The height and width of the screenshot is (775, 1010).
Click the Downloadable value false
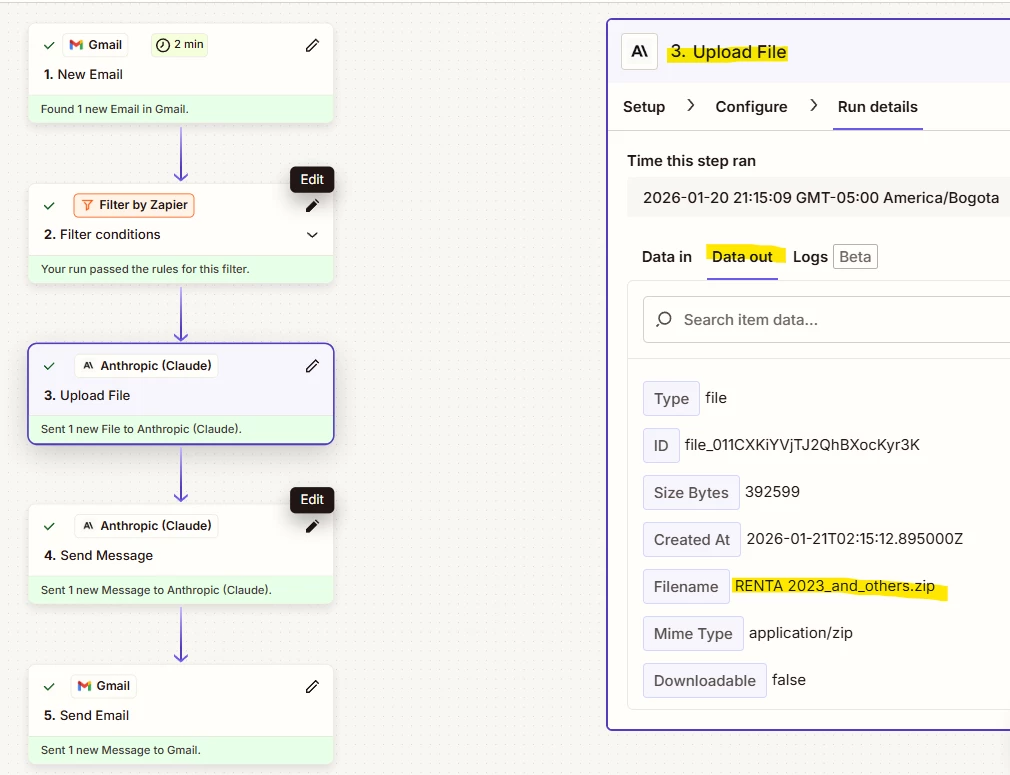[x=788, y=680]
